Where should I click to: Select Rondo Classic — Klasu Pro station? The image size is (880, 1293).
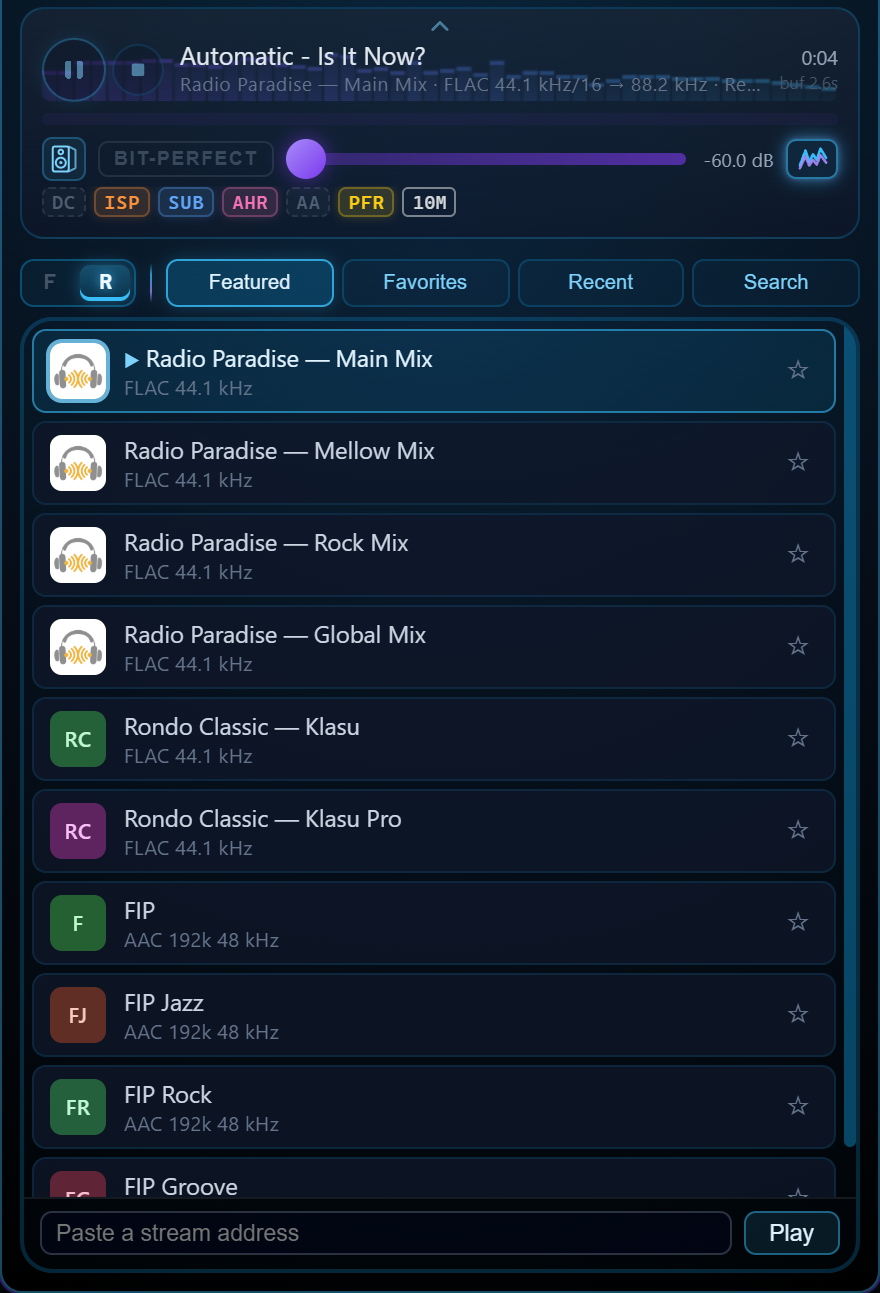434,831
